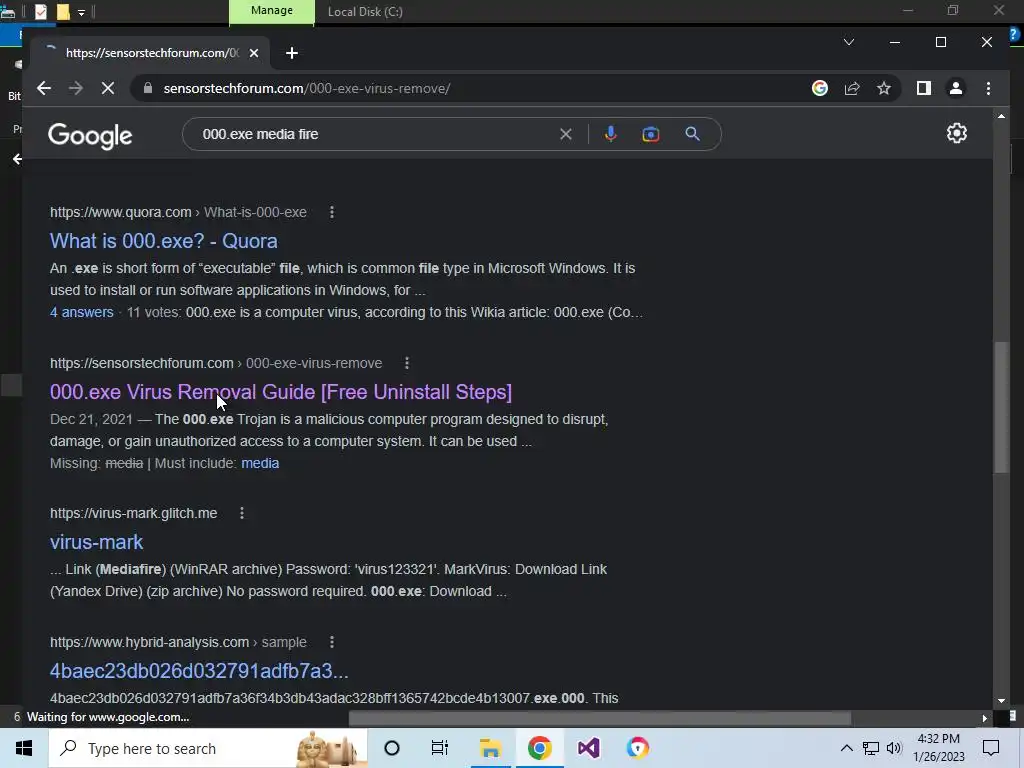Close the sensorstechforum tab
This screenshot has height=768, width=1024.
tap(254, 53)
